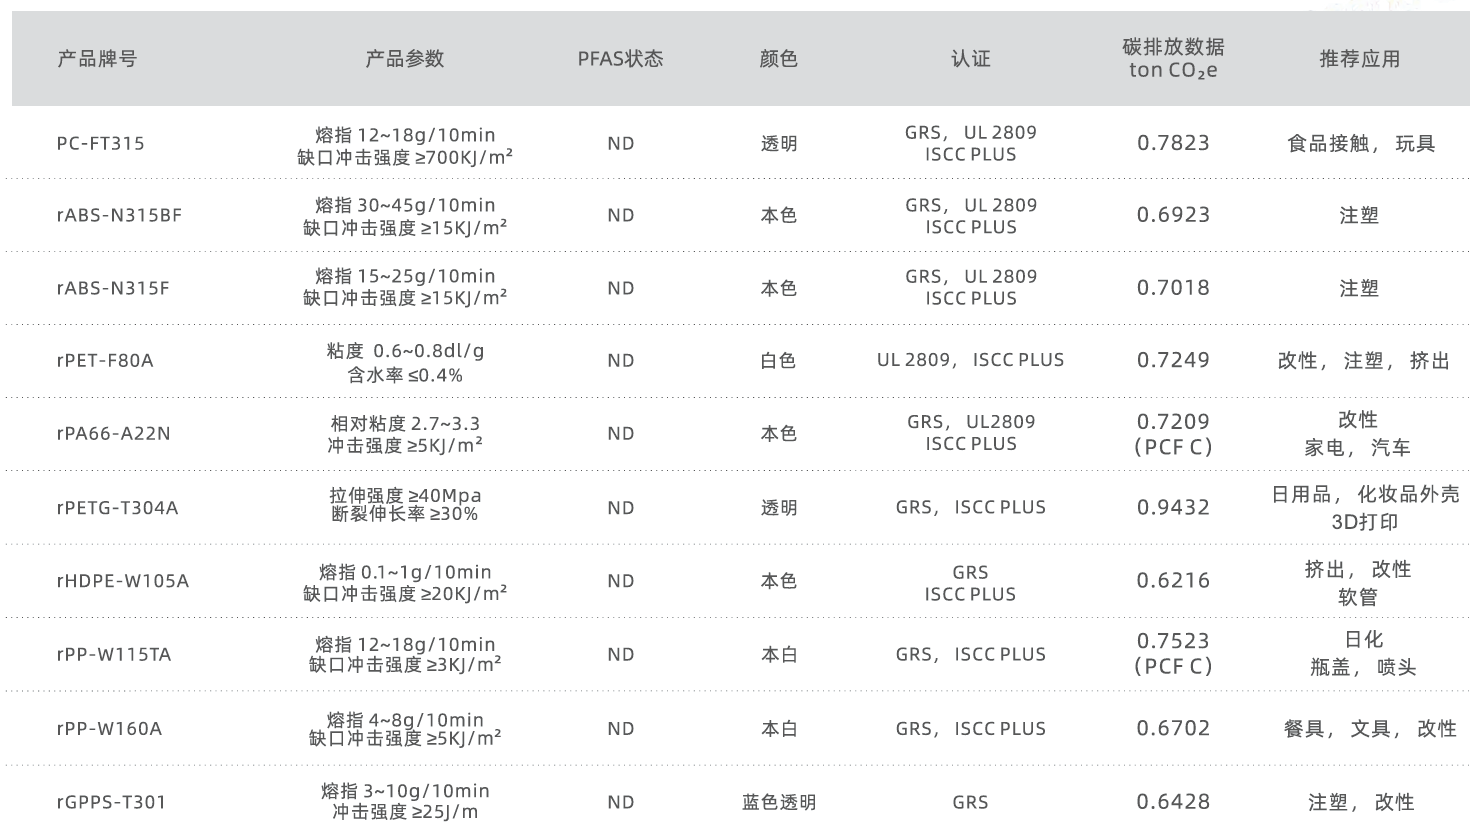Click carbon emission value 0.9432
The width and height of the screenshot is (1480, 837).
point(1173,507)
